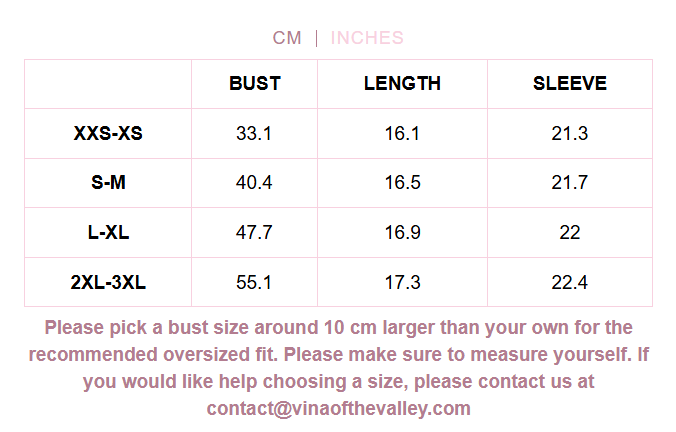Viewport: 676px width, 432px height.
Task: Click the L-XL size row label
Action: point(108,233)
